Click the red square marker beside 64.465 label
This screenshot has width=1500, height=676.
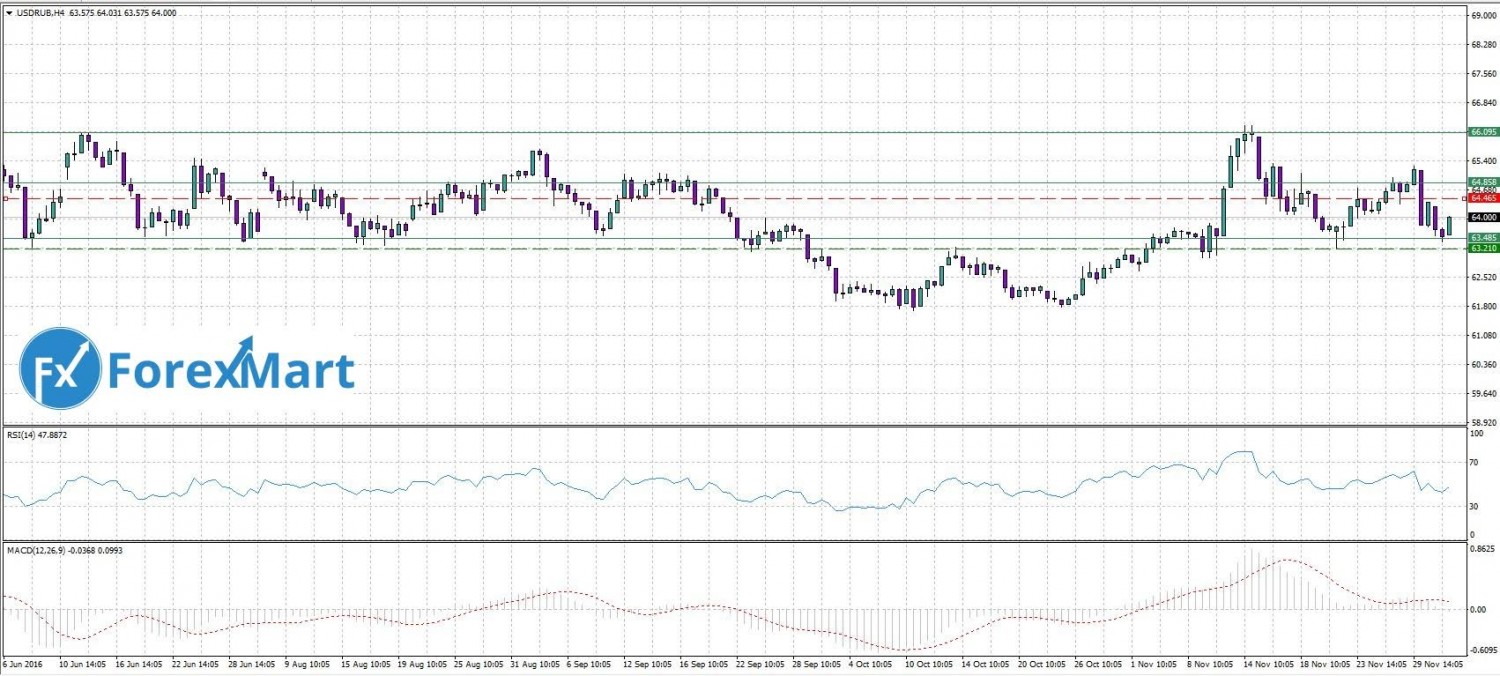(x=1464, y=198)
